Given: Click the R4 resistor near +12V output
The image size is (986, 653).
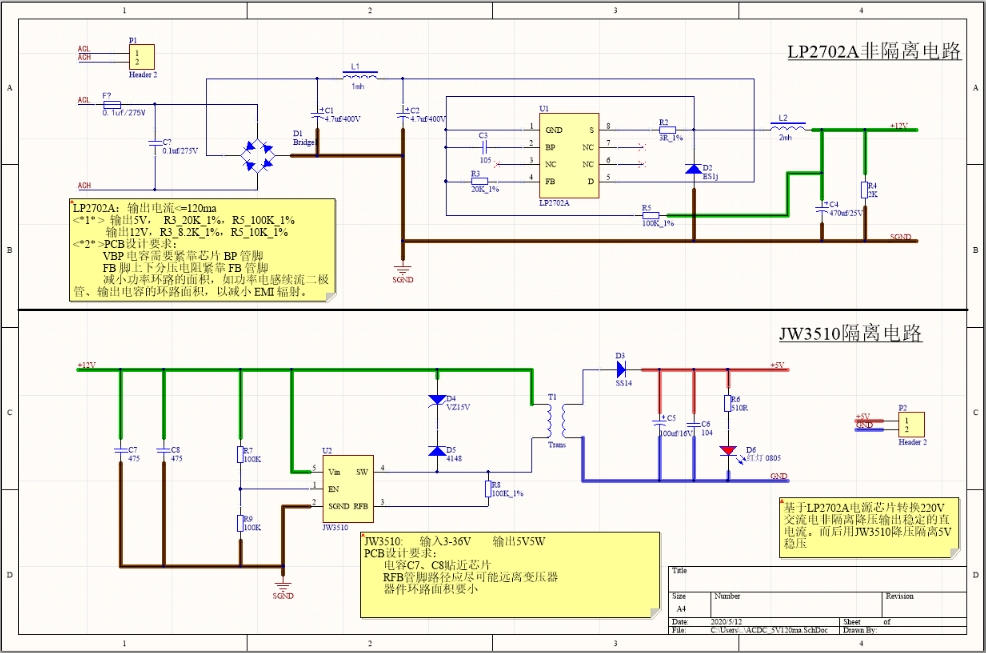Looking at the screenshot, I should point(863,189).
